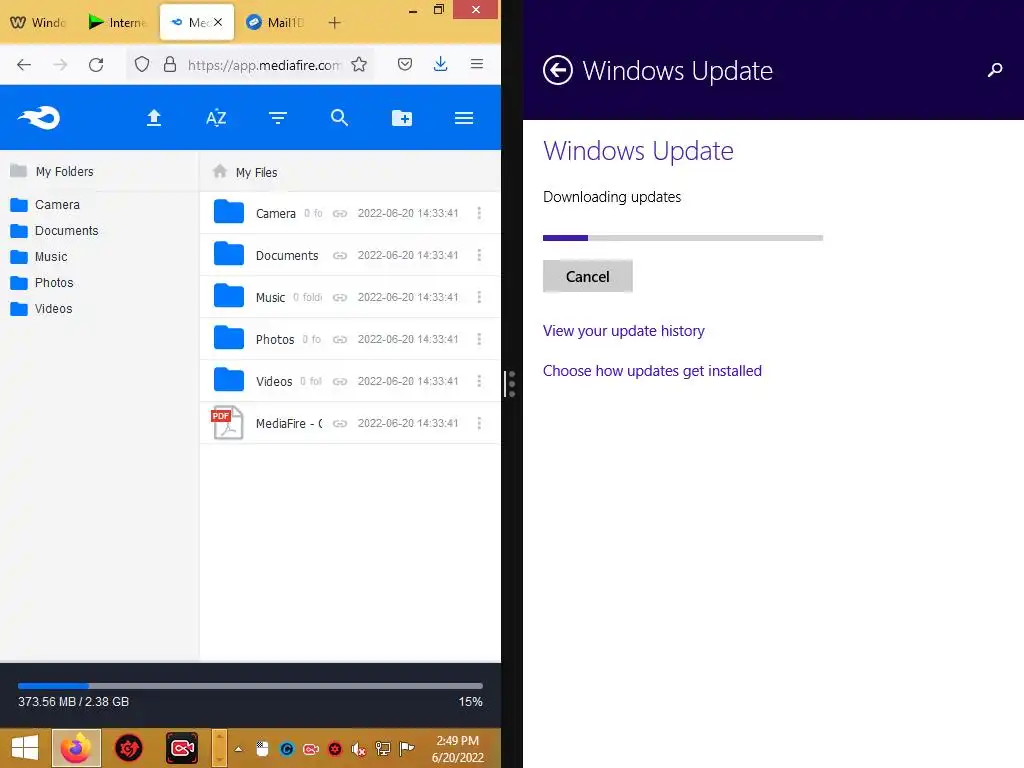Create a new folder with plus icon
Image resolution: width=1024 pixels, height=768 pixels.
pyautogui.click(x=402, y=118)
